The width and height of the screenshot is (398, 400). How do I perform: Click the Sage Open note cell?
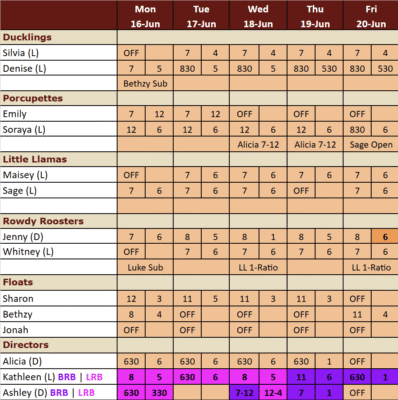click(x=371, y=145)
